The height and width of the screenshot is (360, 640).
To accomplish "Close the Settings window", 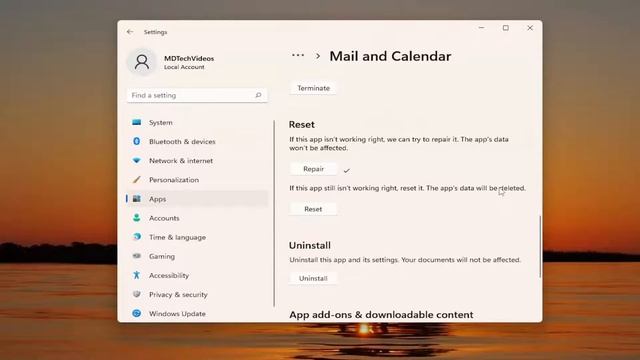I will click(x=530, y=28).
